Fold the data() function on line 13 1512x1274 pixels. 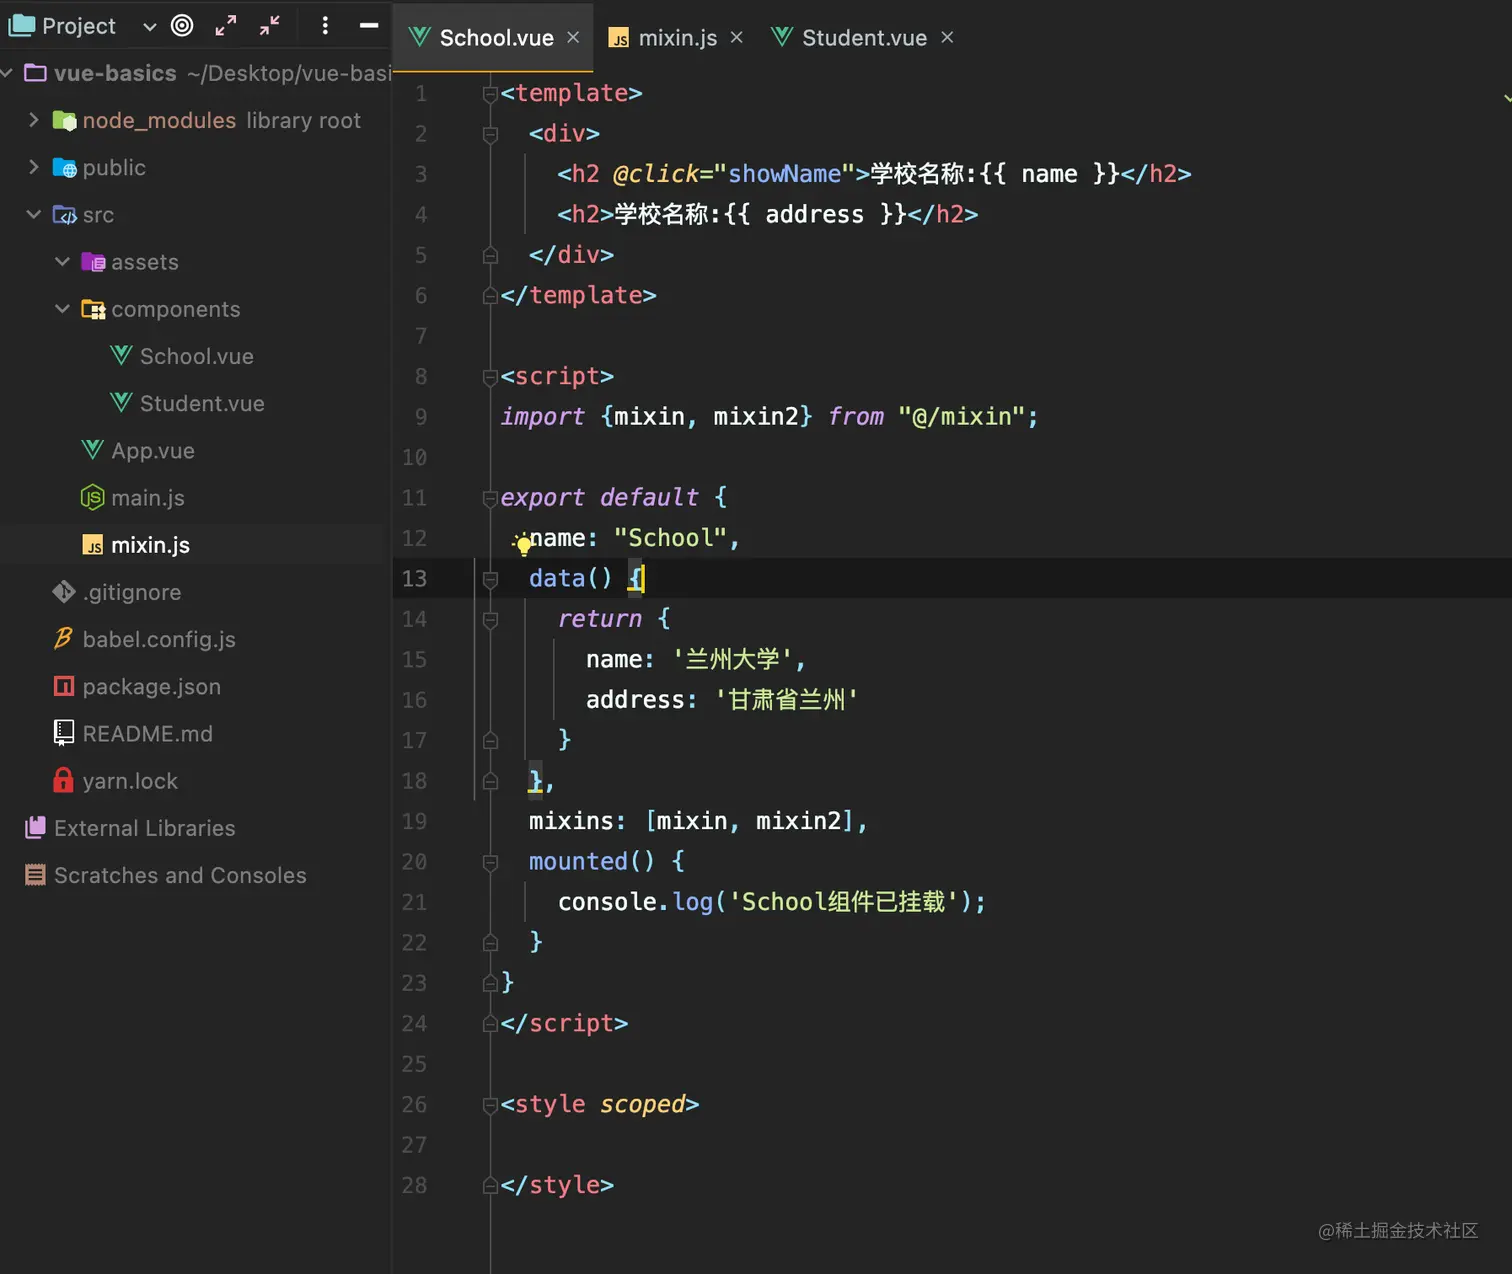[490, 579]
